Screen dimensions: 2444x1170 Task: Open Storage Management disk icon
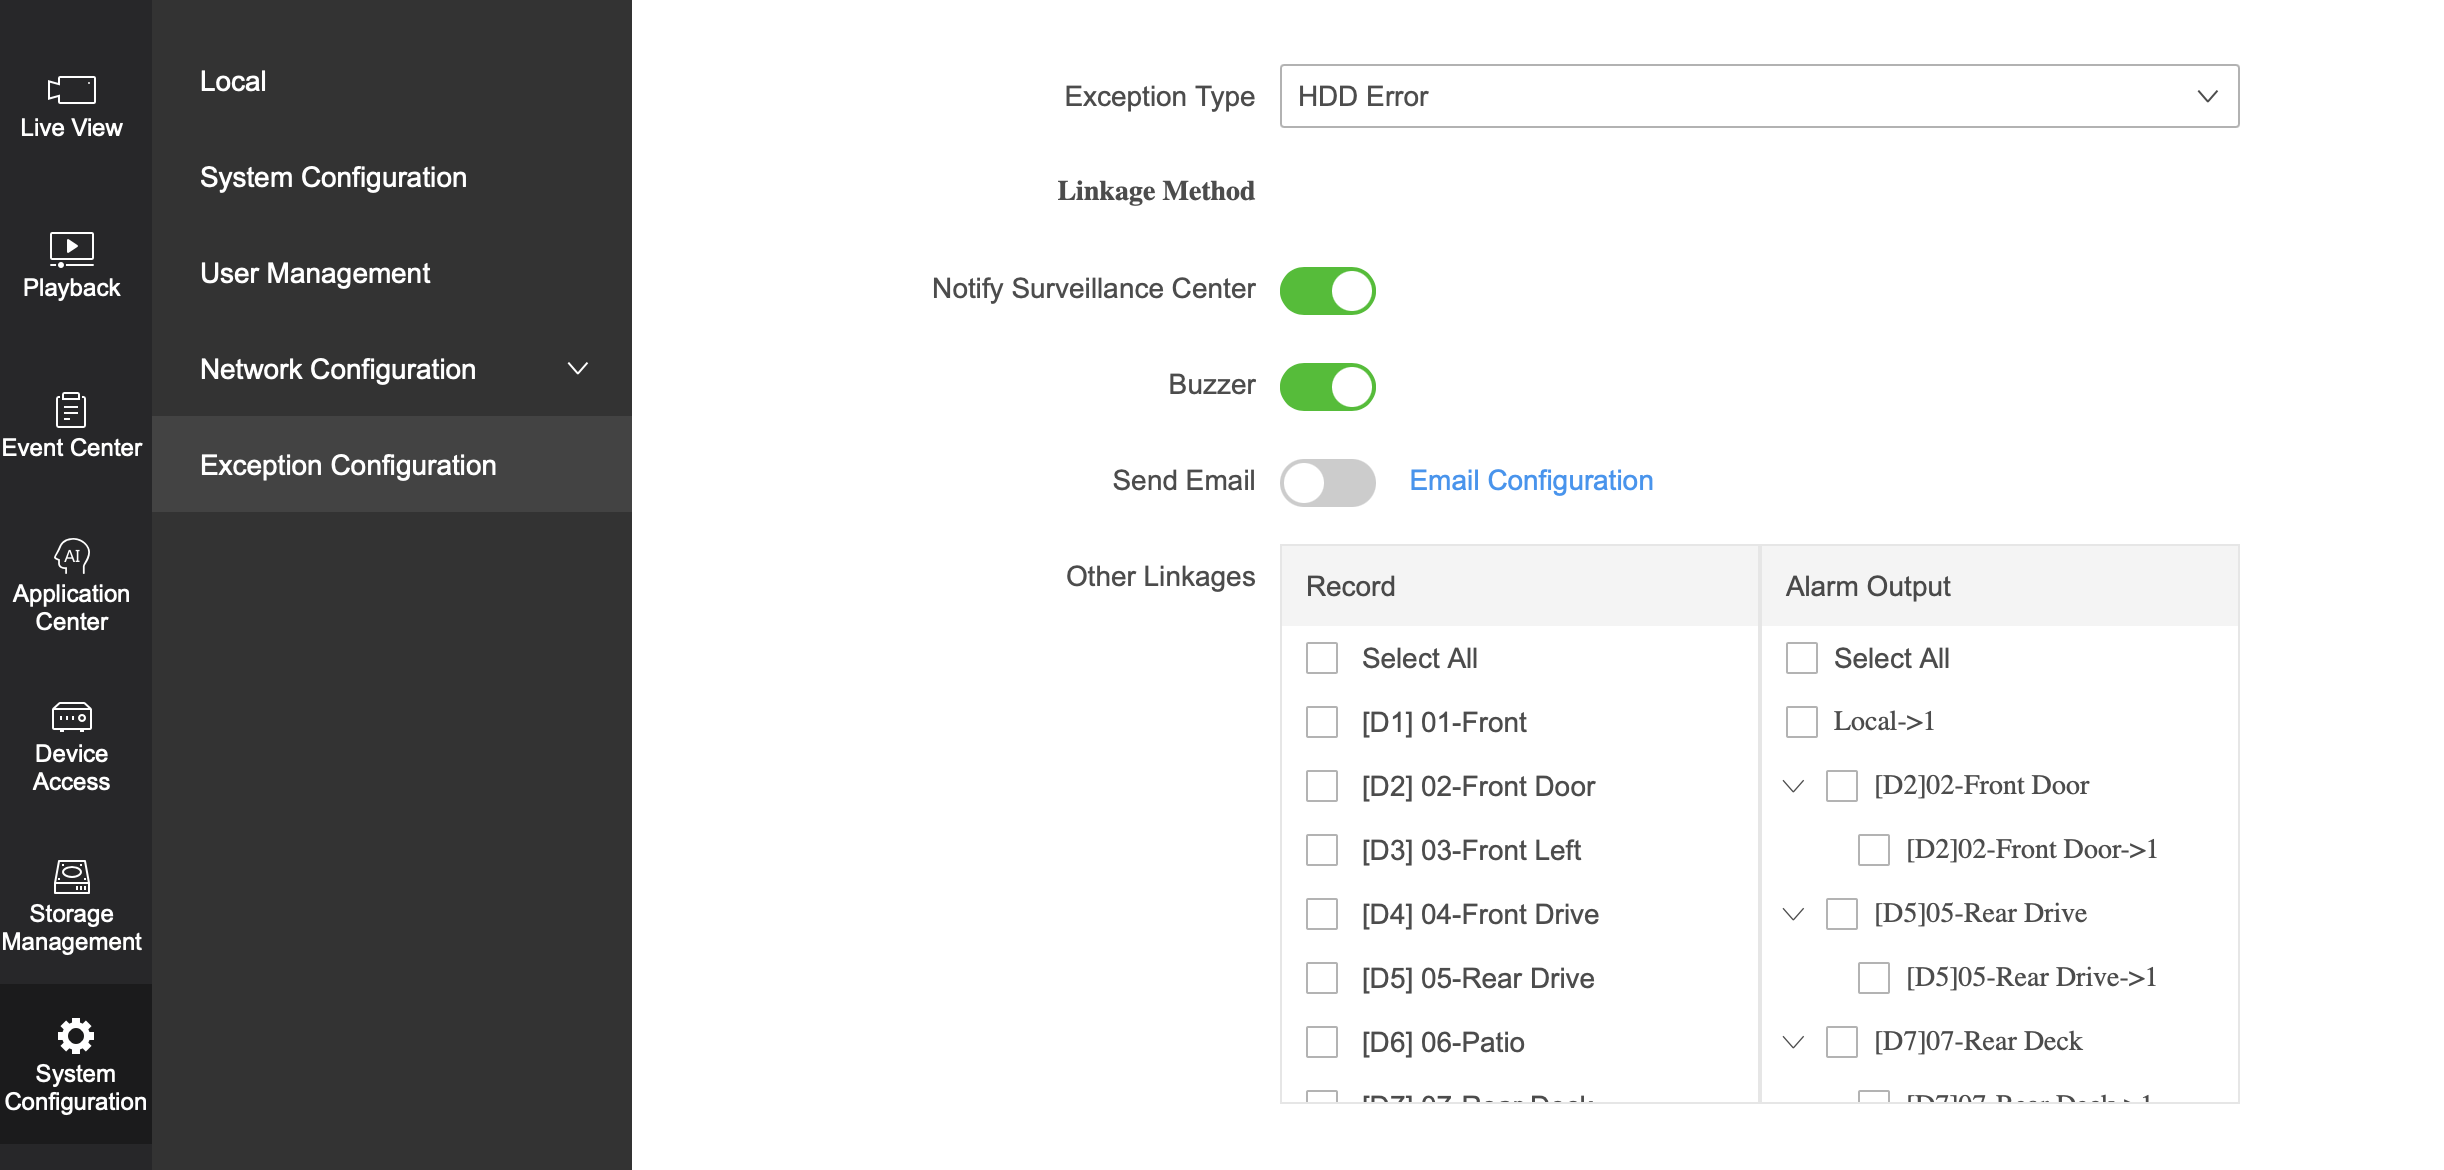tap(71, 876)
